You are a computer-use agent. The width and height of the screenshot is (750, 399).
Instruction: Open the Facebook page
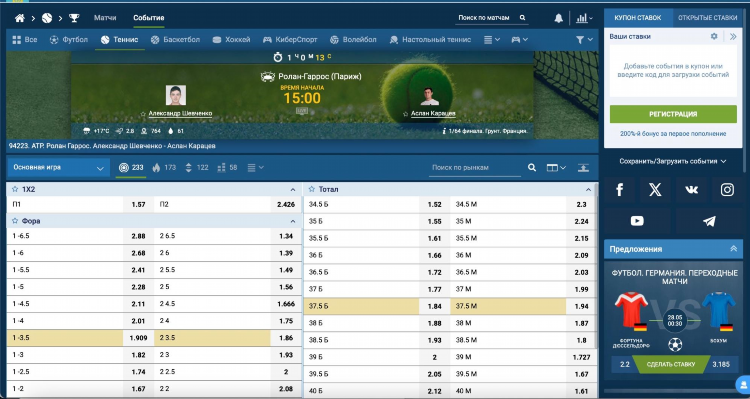[619, 190]
